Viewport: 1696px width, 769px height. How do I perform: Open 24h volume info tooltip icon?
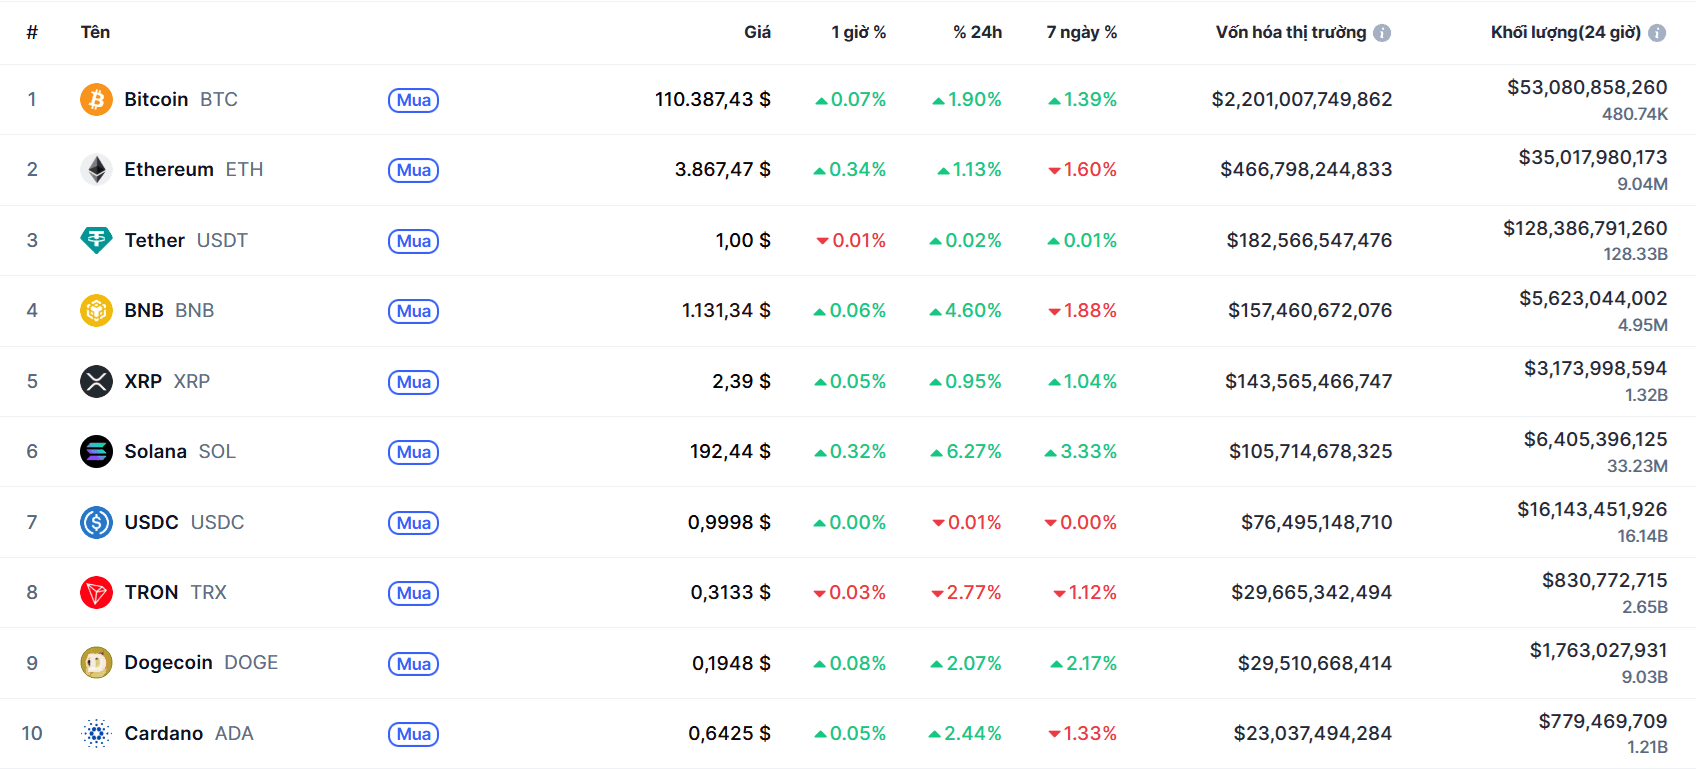[x=1657, y=33]
